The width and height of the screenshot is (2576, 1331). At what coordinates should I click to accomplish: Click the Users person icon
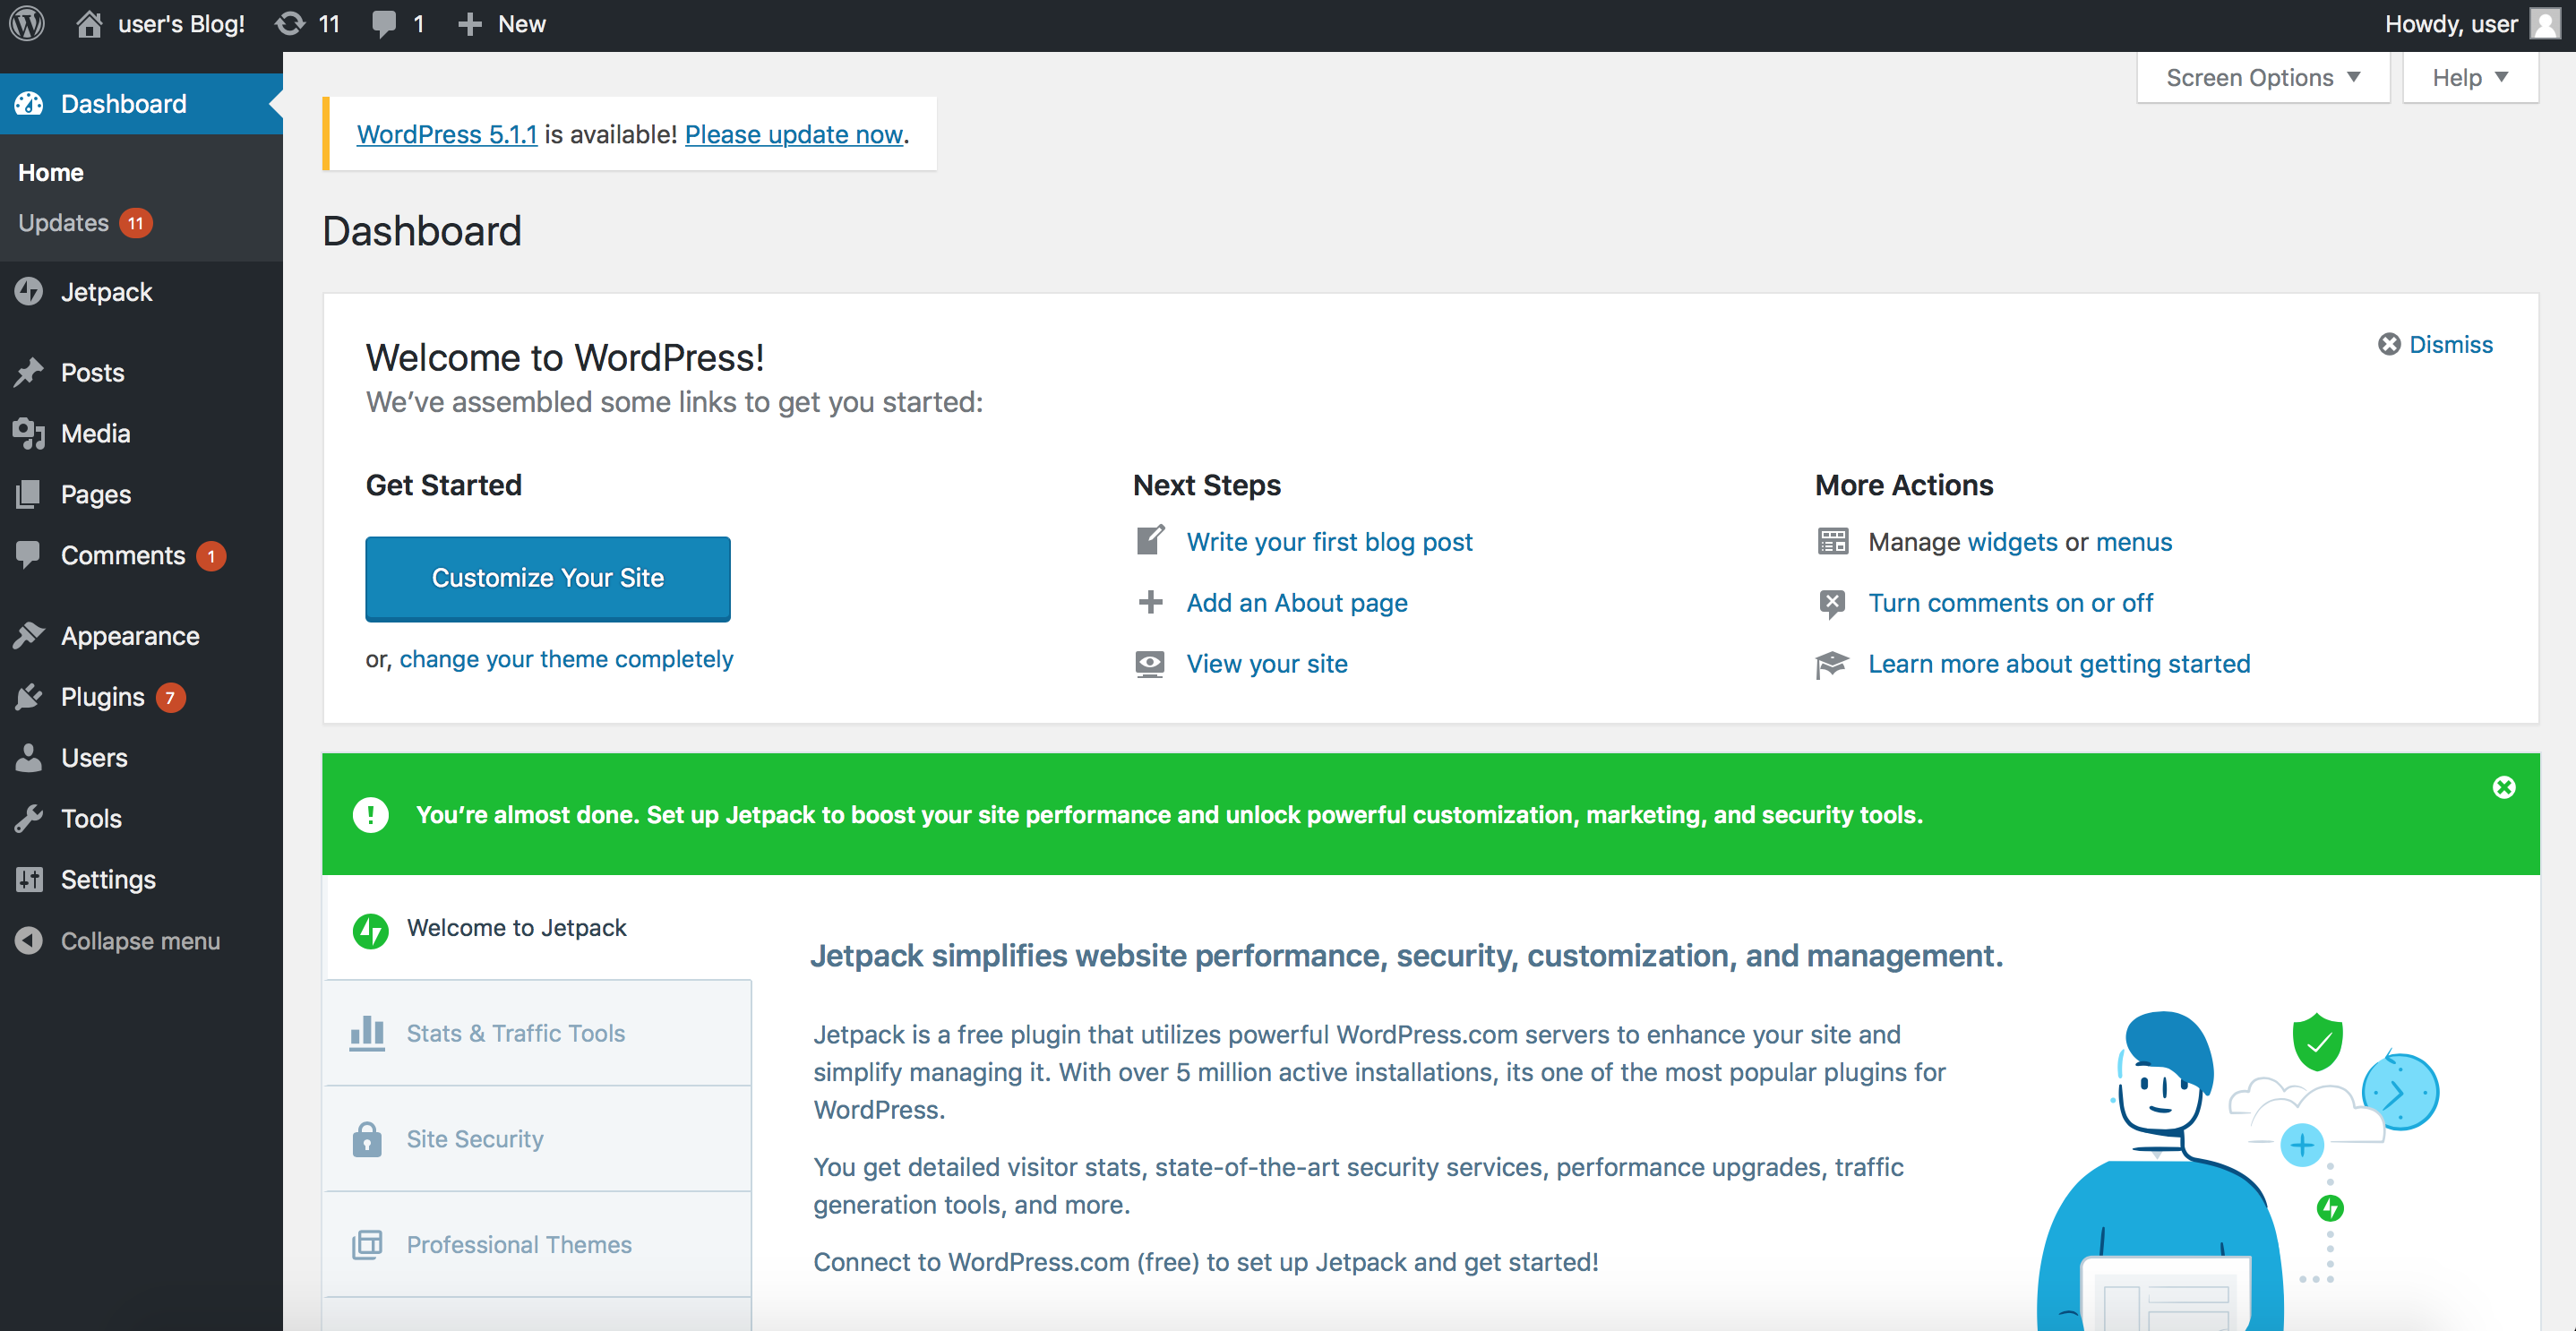click(x=29, y=757)
